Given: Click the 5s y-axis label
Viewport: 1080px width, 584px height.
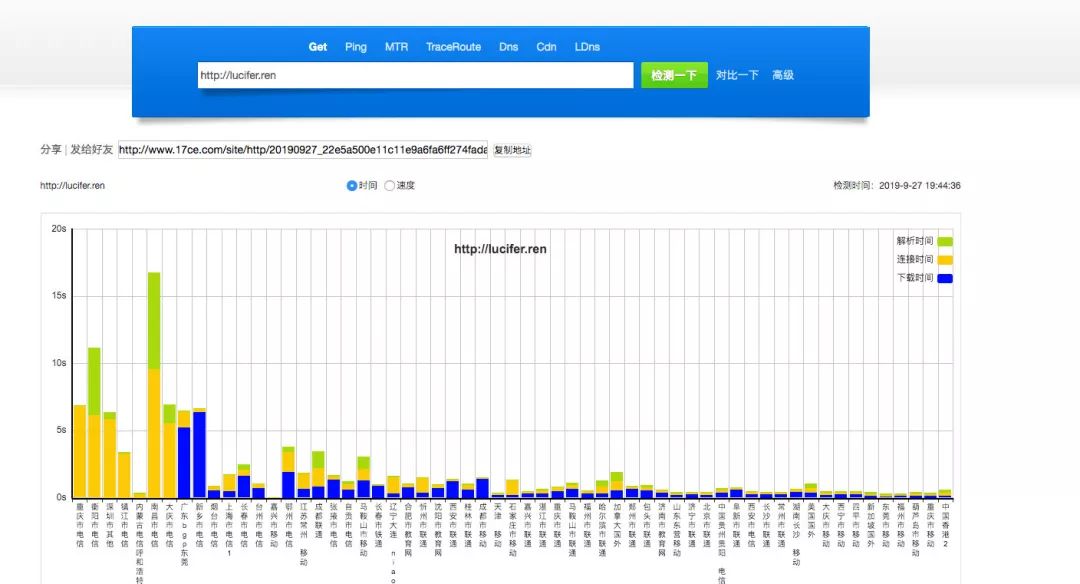Looking at the screenshot, I should (x=61, y=430).
